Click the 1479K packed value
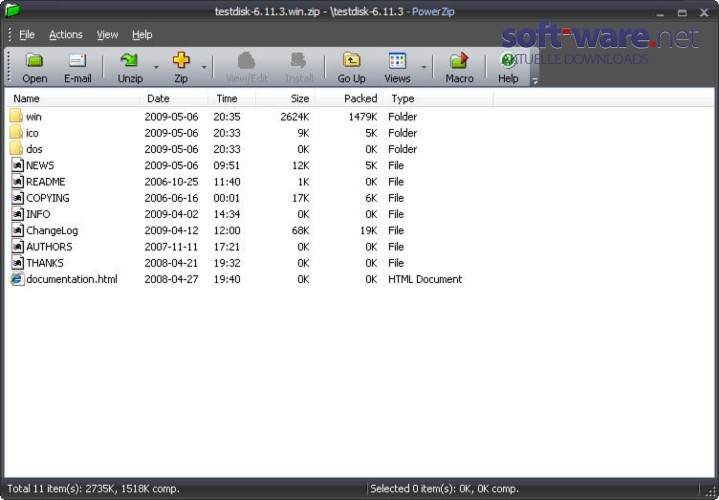Viewport: 719px width, 500px height. 363,117
